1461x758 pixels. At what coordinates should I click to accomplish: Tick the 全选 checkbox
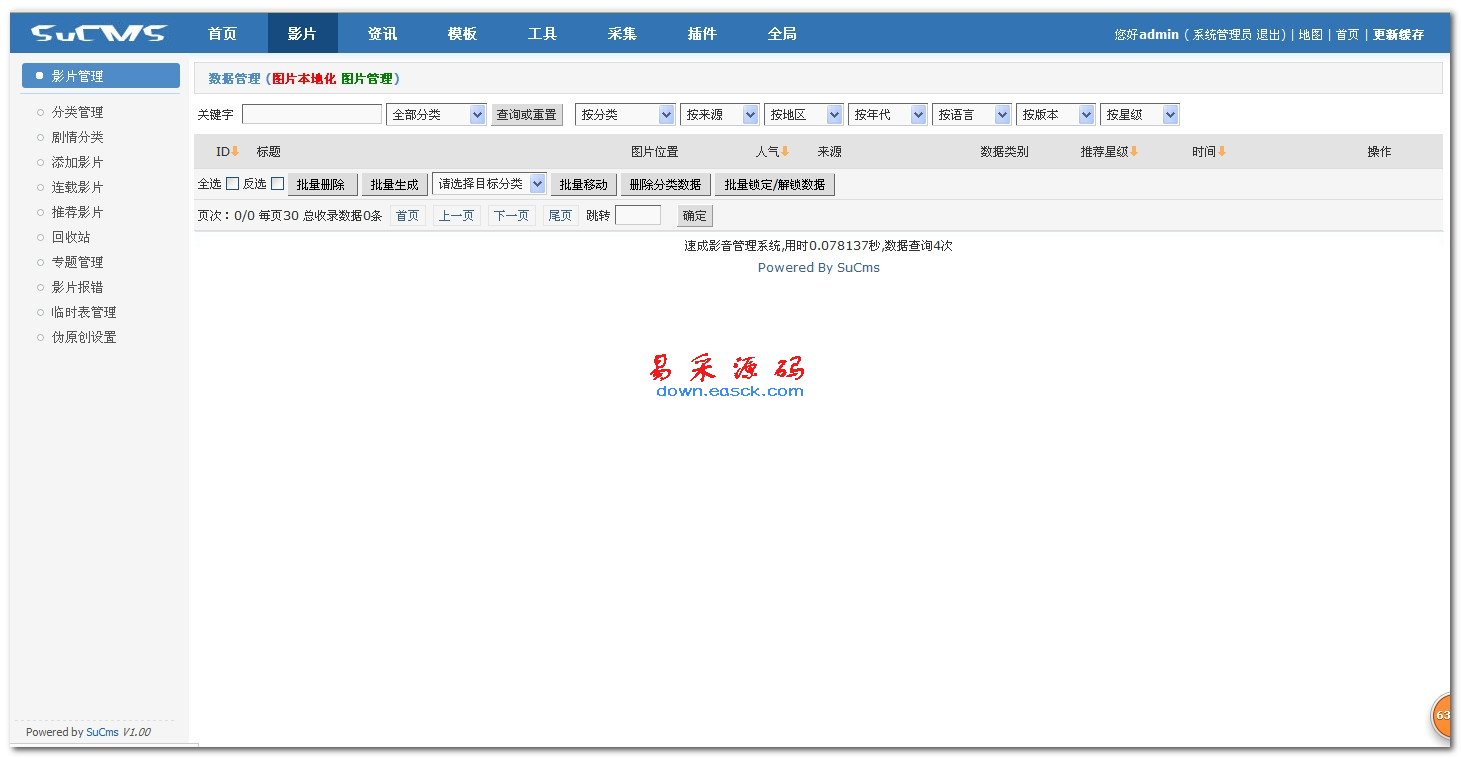click(x=232, y=184)
